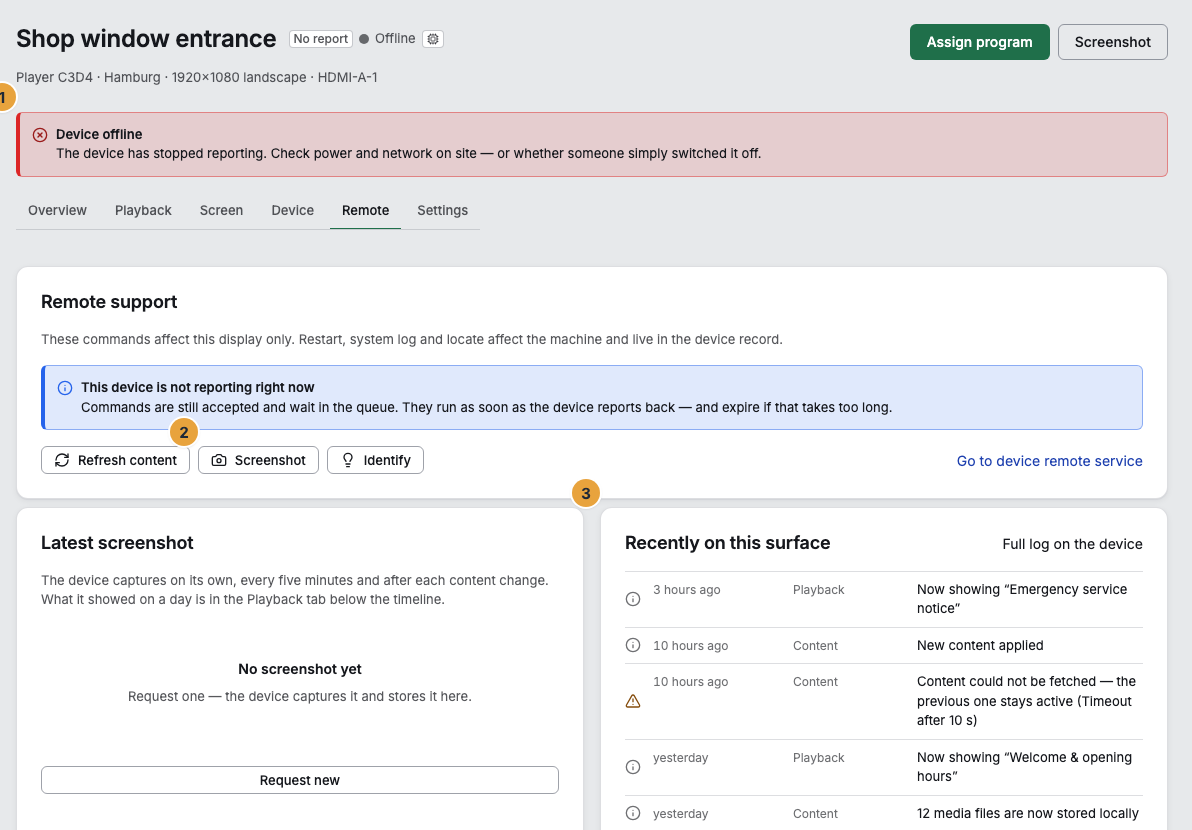The height and width of the screenshot is (830, 1192).
Task: Click Request new screenshot button
Action: tap(300, 780)
